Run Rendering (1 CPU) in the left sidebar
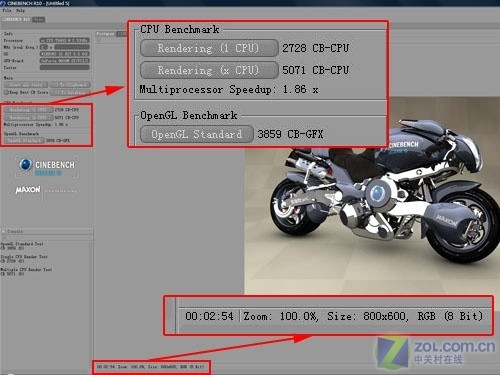Screen dimensions: 500x375 coord(29,110)
